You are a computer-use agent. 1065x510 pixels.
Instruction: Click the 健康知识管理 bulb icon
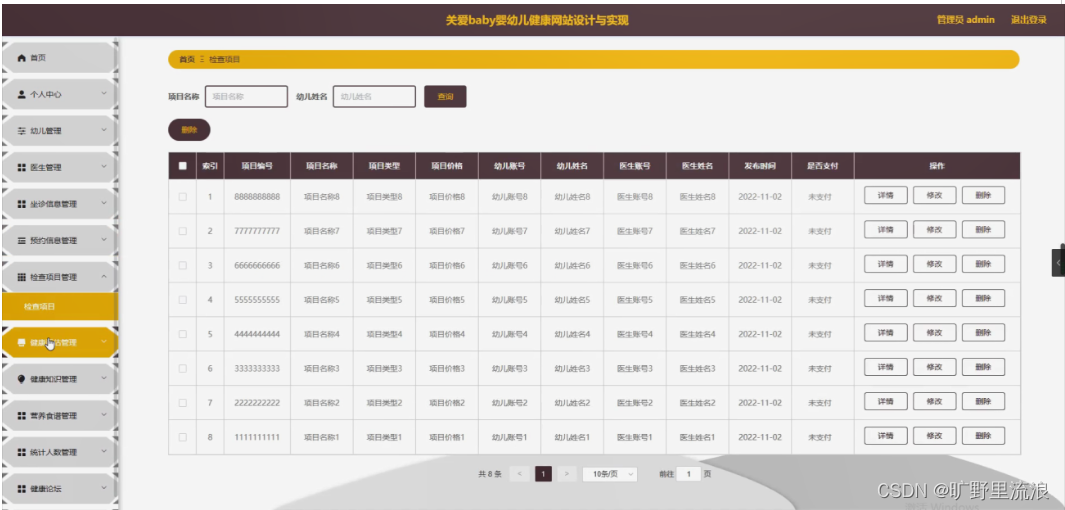coord(21,379)
